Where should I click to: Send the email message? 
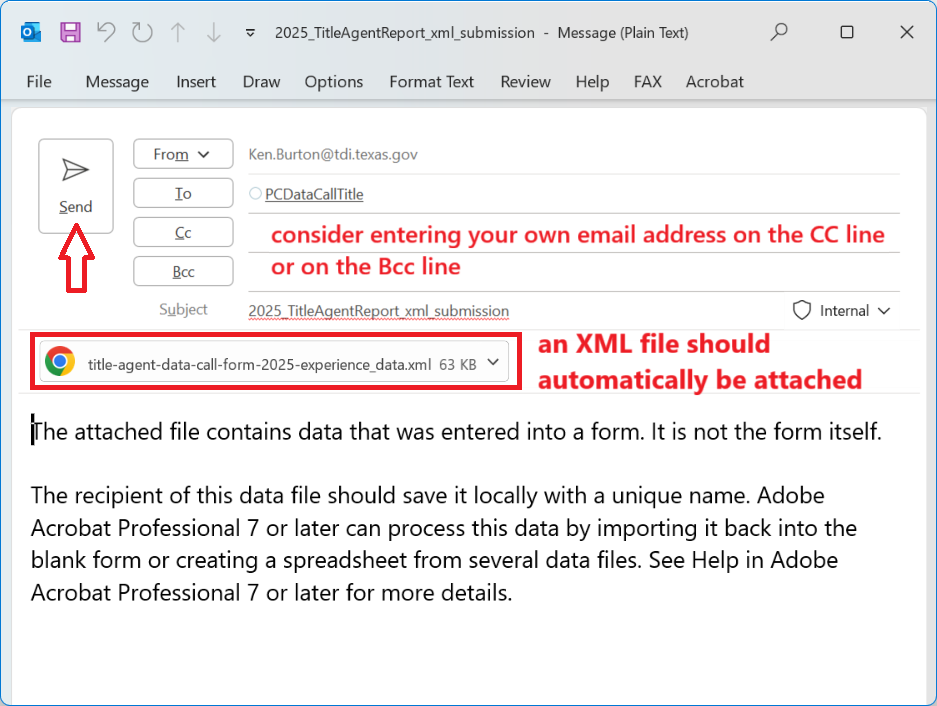(x=75, y=185)
